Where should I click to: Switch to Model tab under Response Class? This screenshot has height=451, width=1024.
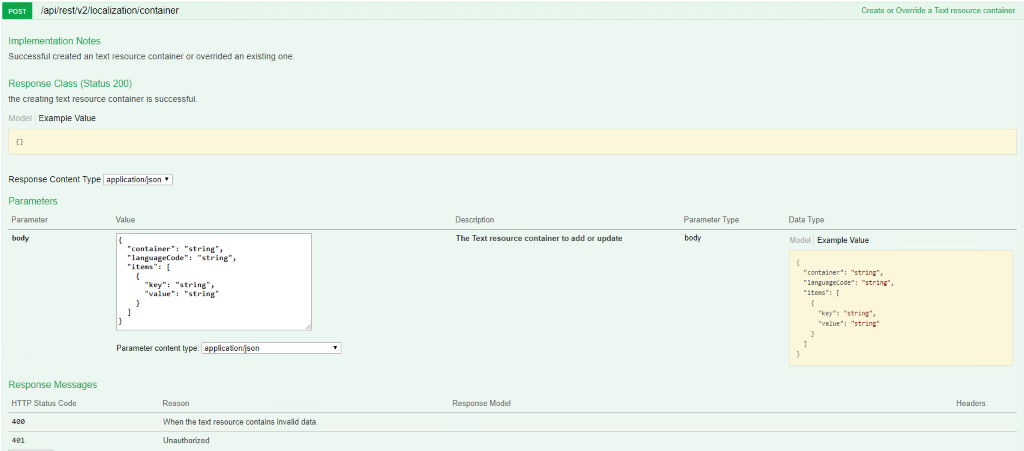click(20, 118)
